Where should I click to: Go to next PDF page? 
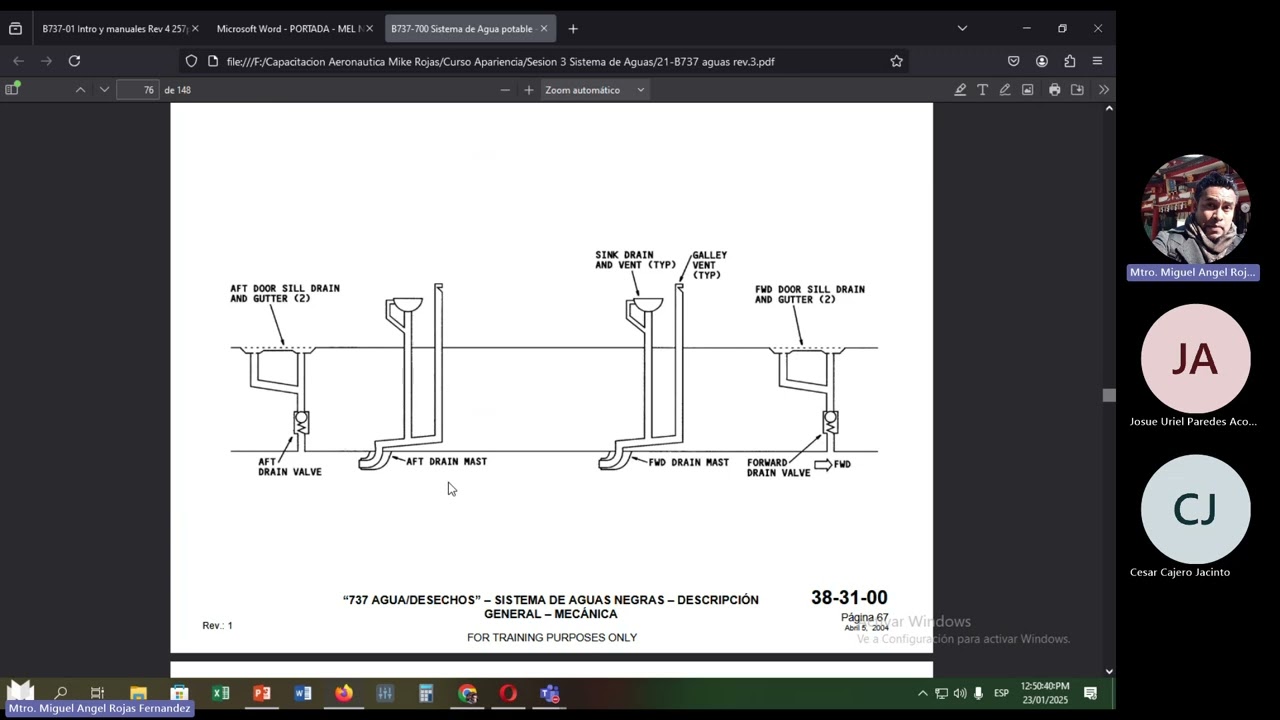click(x=104, y=90)
